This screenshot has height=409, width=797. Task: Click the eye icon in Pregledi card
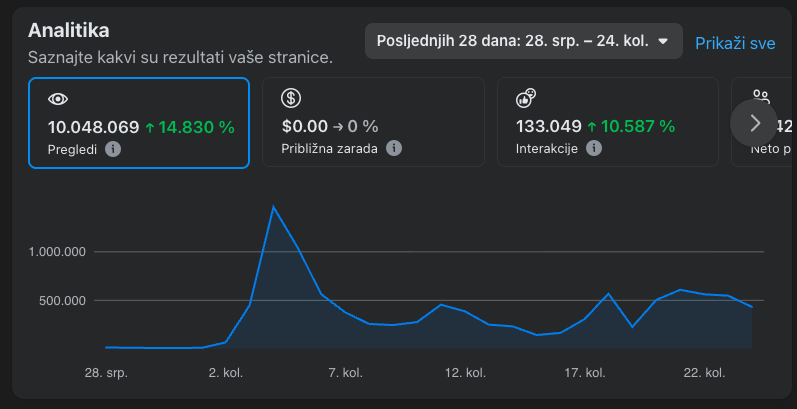[58, 98]
